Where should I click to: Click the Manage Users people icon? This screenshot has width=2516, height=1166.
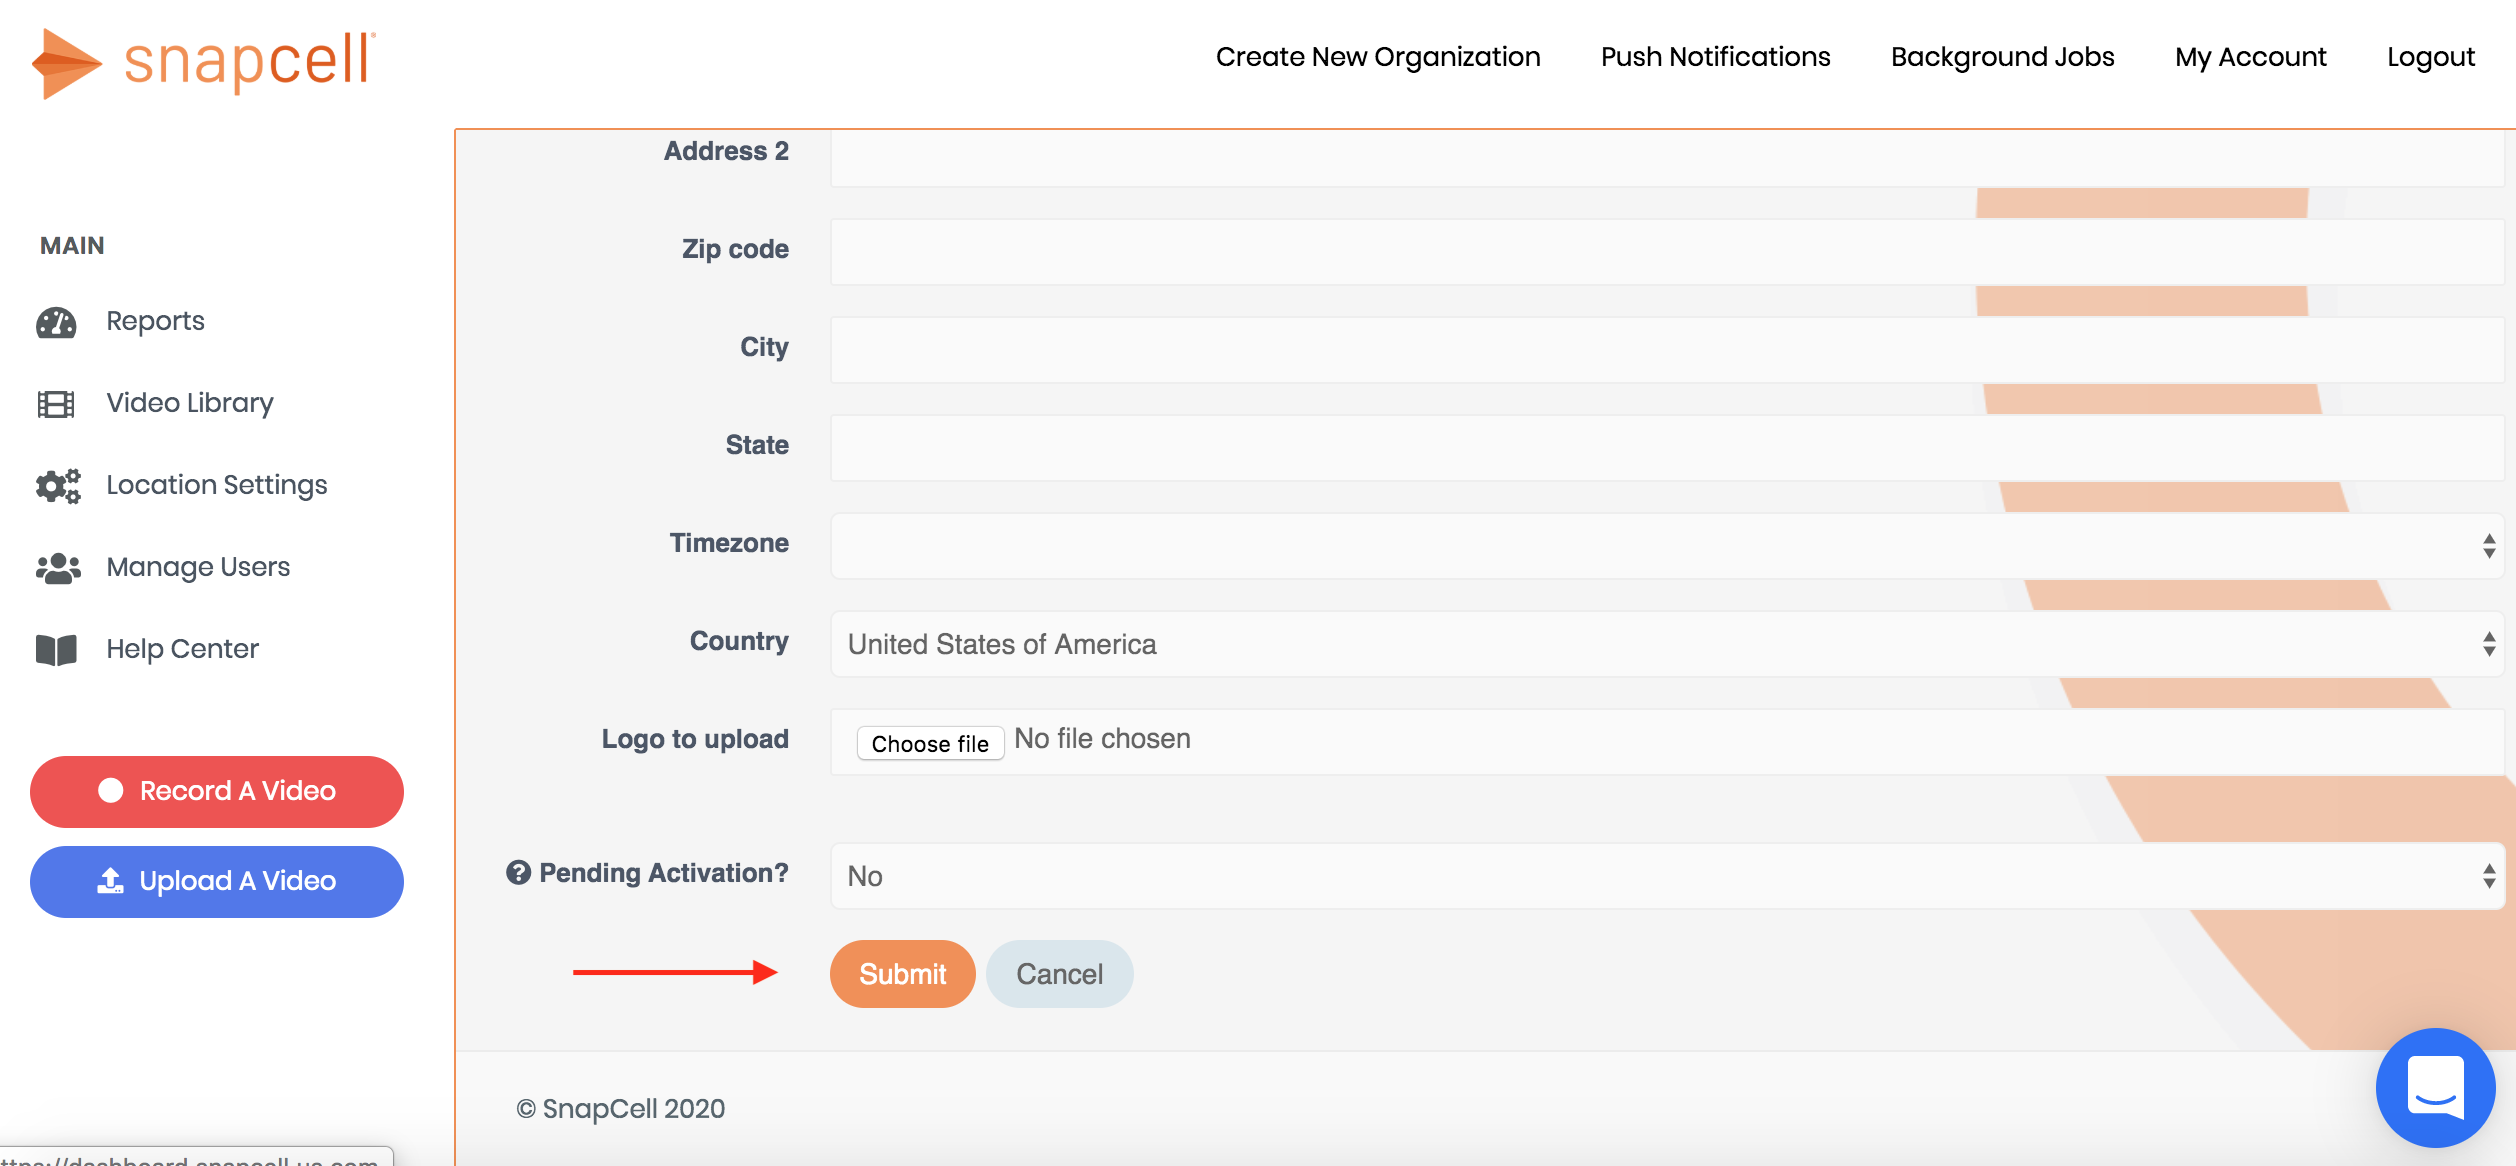tap(58, 568)
